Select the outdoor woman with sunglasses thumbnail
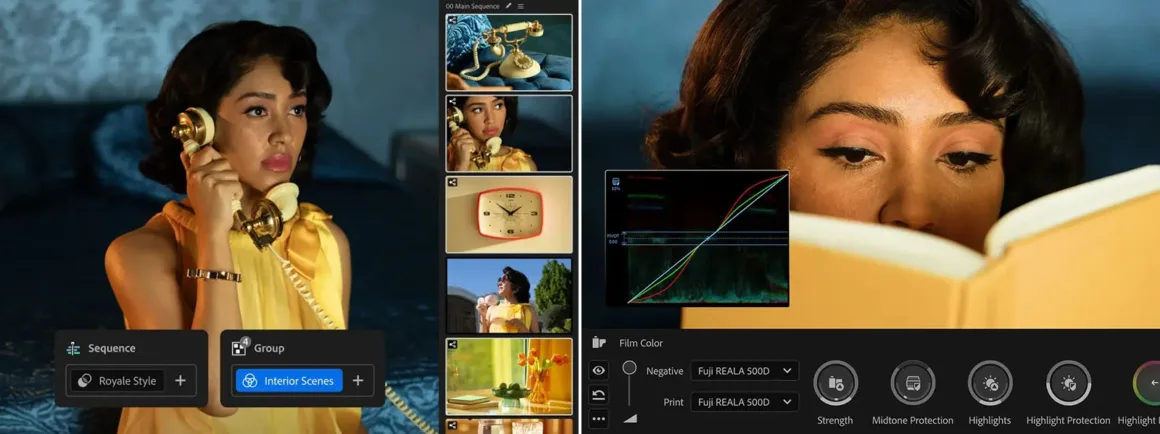The width and height of the screenshot is (1160, 434). (509, 296)
